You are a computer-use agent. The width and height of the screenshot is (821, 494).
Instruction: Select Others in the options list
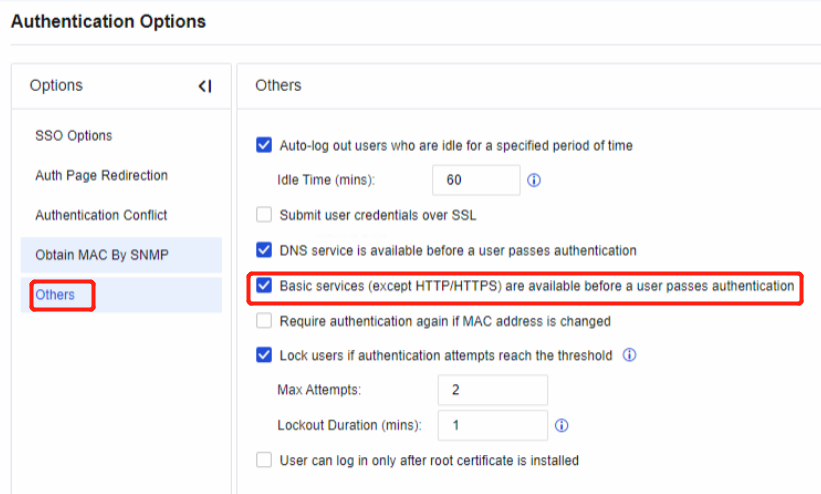pos(56,295)
